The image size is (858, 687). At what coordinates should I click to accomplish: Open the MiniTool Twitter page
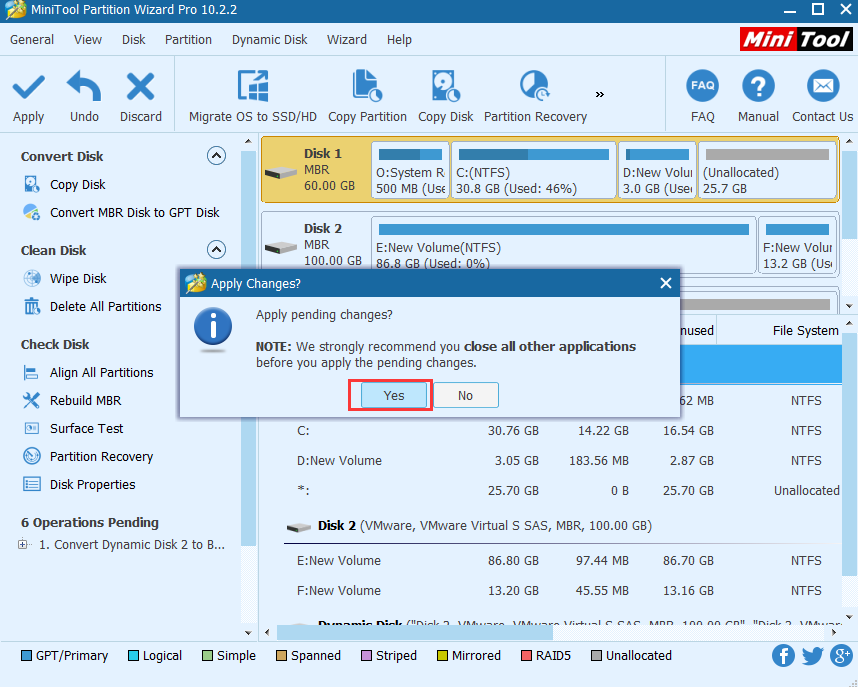pos(813,656)
